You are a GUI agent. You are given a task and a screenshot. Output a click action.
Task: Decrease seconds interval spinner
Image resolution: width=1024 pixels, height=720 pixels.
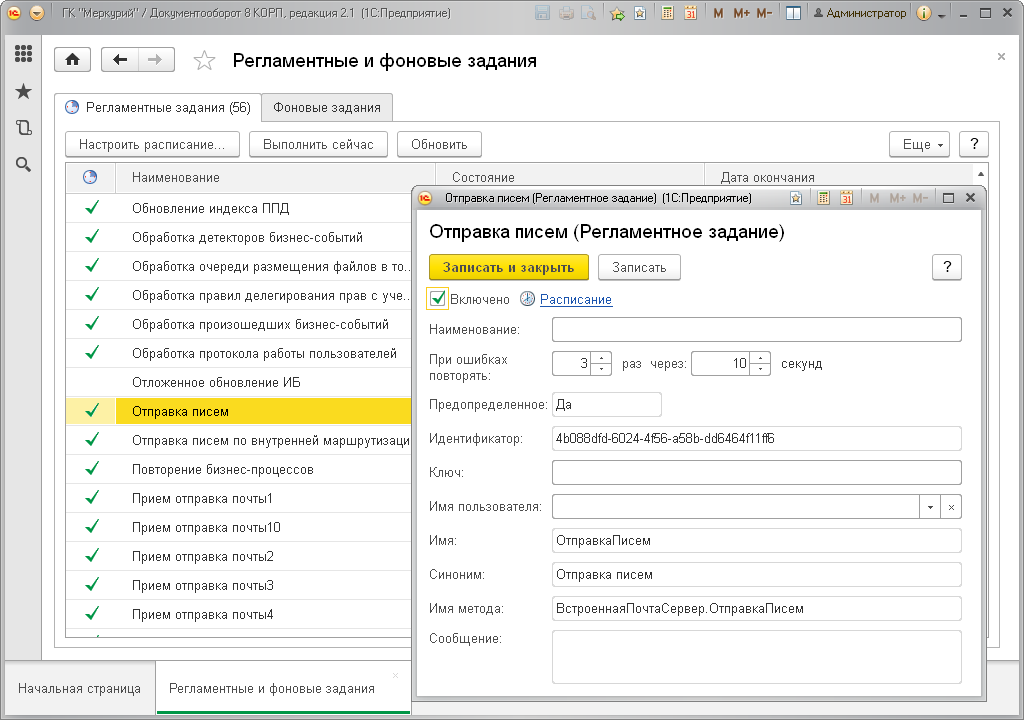coord(760,369)
